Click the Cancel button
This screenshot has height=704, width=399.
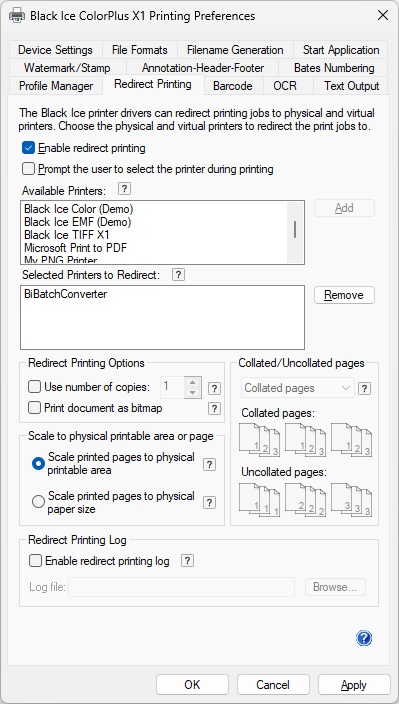coord(273,685)
